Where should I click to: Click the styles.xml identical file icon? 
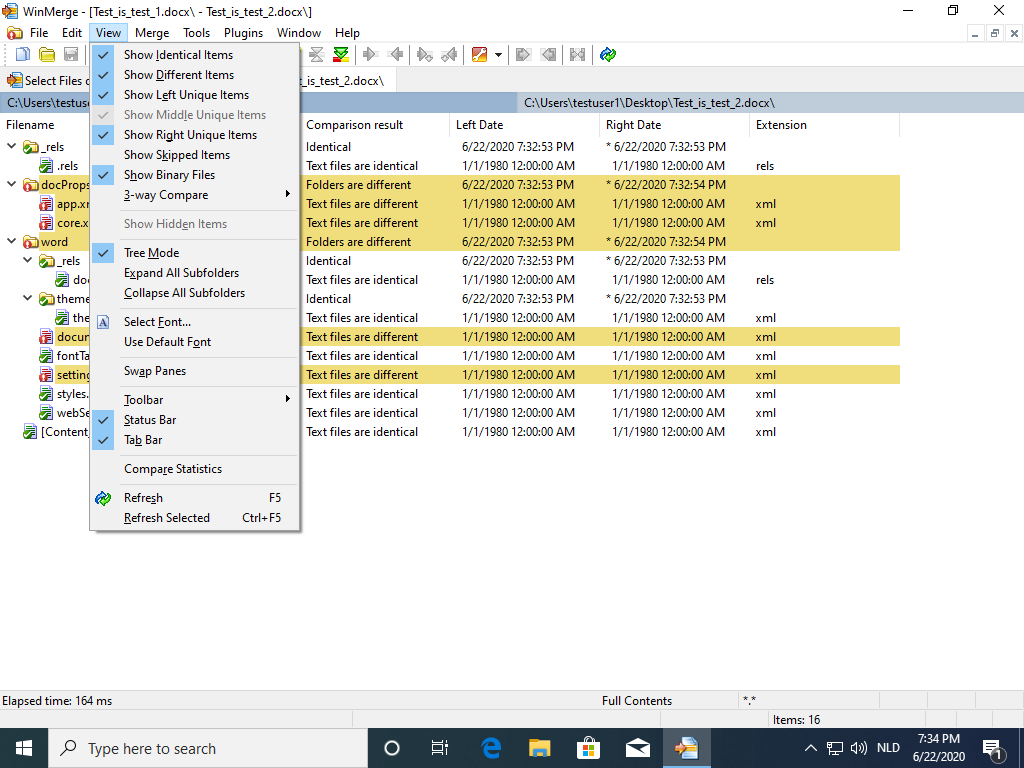pos(46,394)
